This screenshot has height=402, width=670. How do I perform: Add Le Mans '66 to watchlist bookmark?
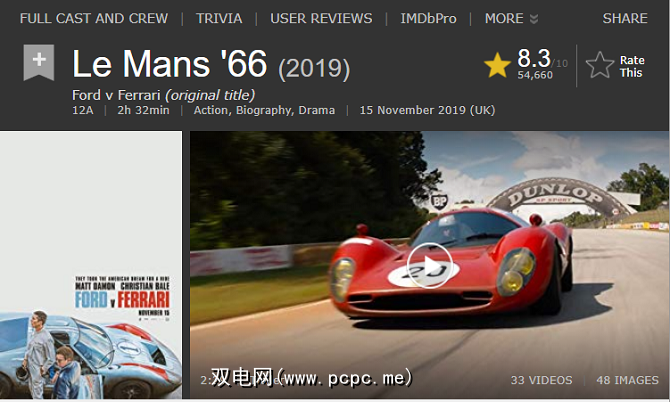[39, 62]
